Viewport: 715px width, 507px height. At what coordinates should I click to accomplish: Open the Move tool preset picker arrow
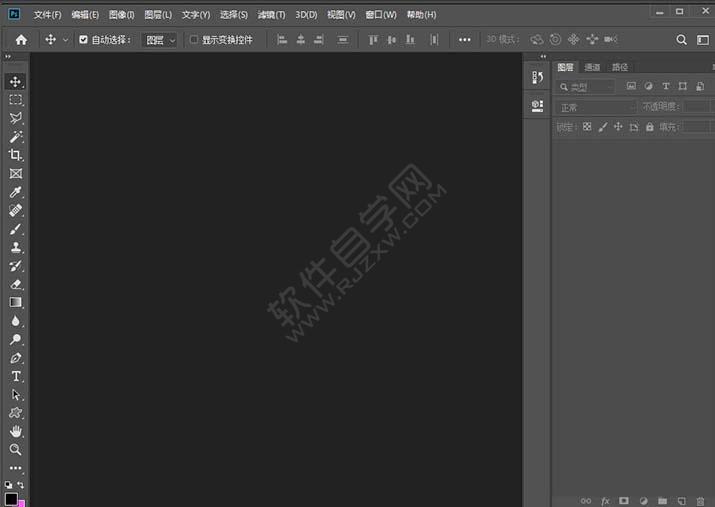tap(66, 40)
